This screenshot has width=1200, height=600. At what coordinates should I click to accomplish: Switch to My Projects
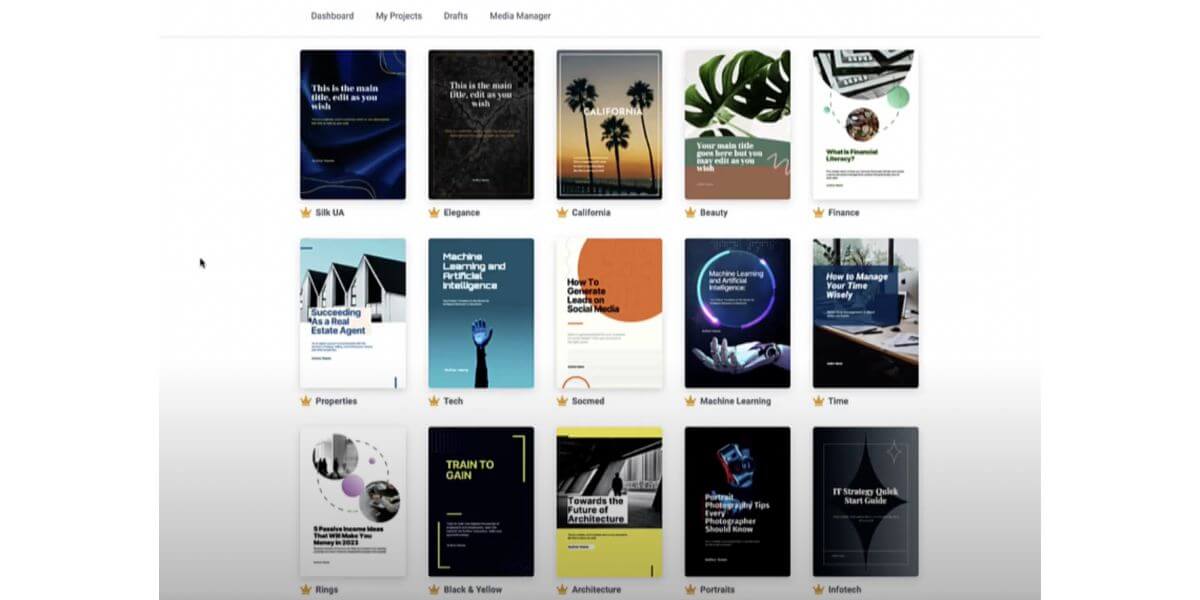point(398,16)
